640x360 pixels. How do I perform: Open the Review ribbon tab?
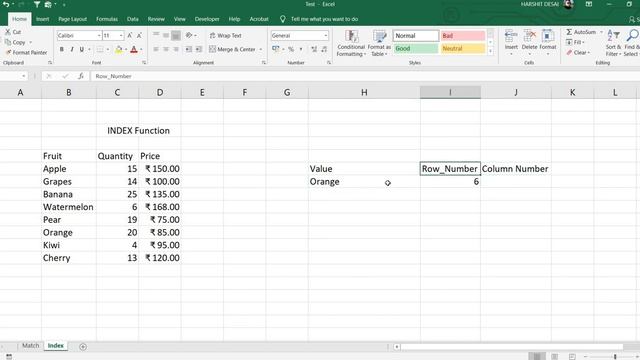[156, 19]
